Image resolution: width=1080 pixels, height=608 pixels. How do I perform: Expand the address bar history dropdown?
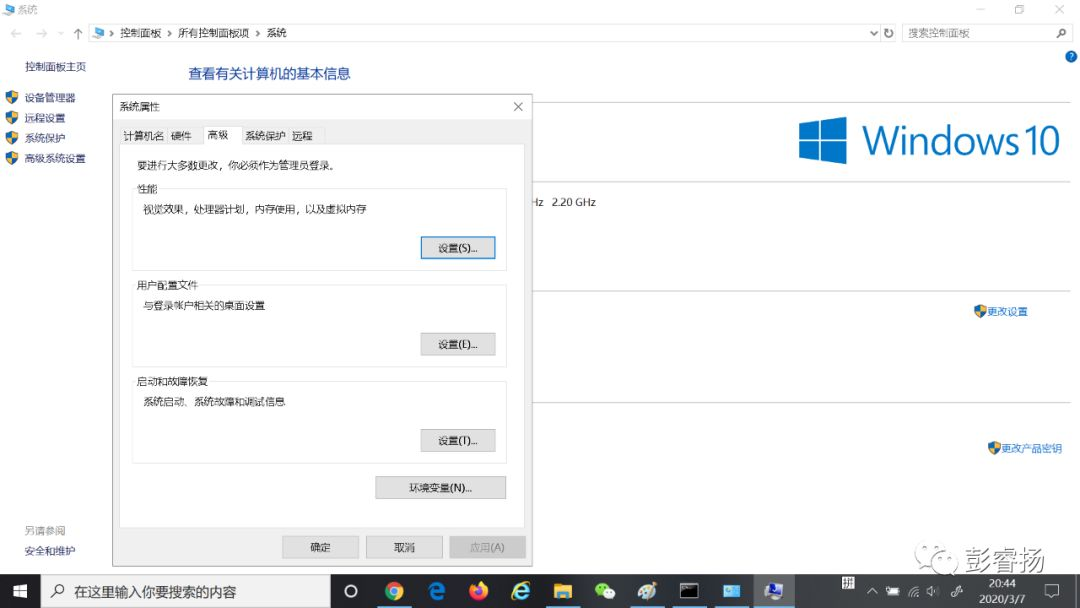[x=873, y=33]
